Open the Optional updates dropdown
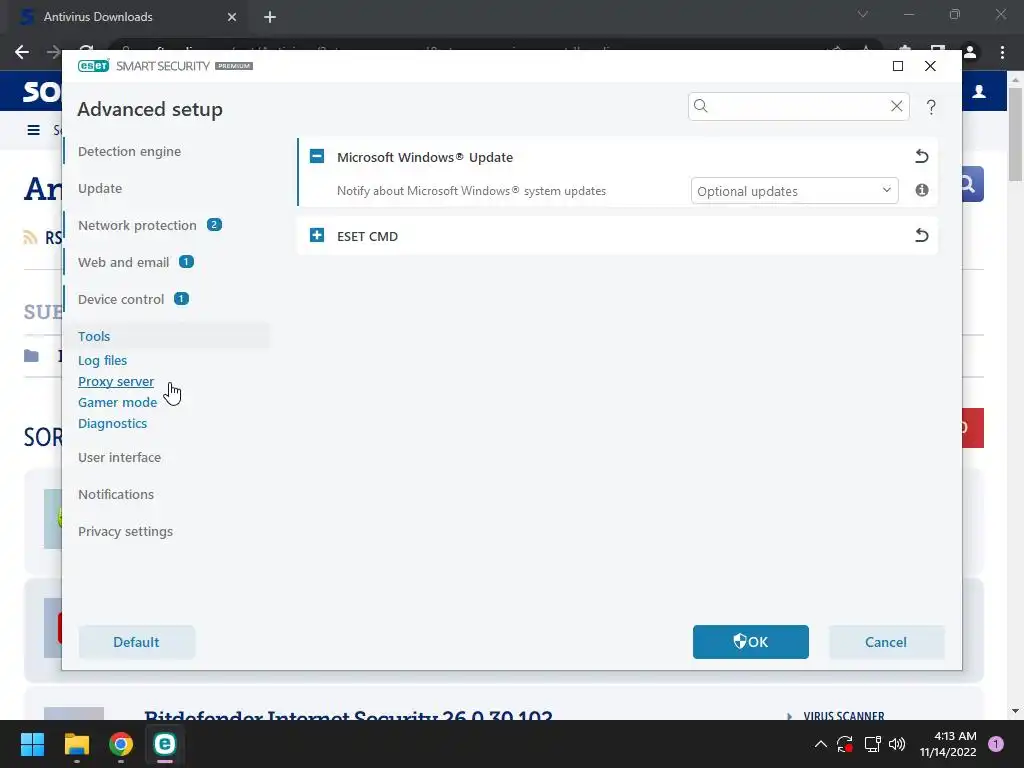This screenshot has width=1024, height=768. click(794, 191)
